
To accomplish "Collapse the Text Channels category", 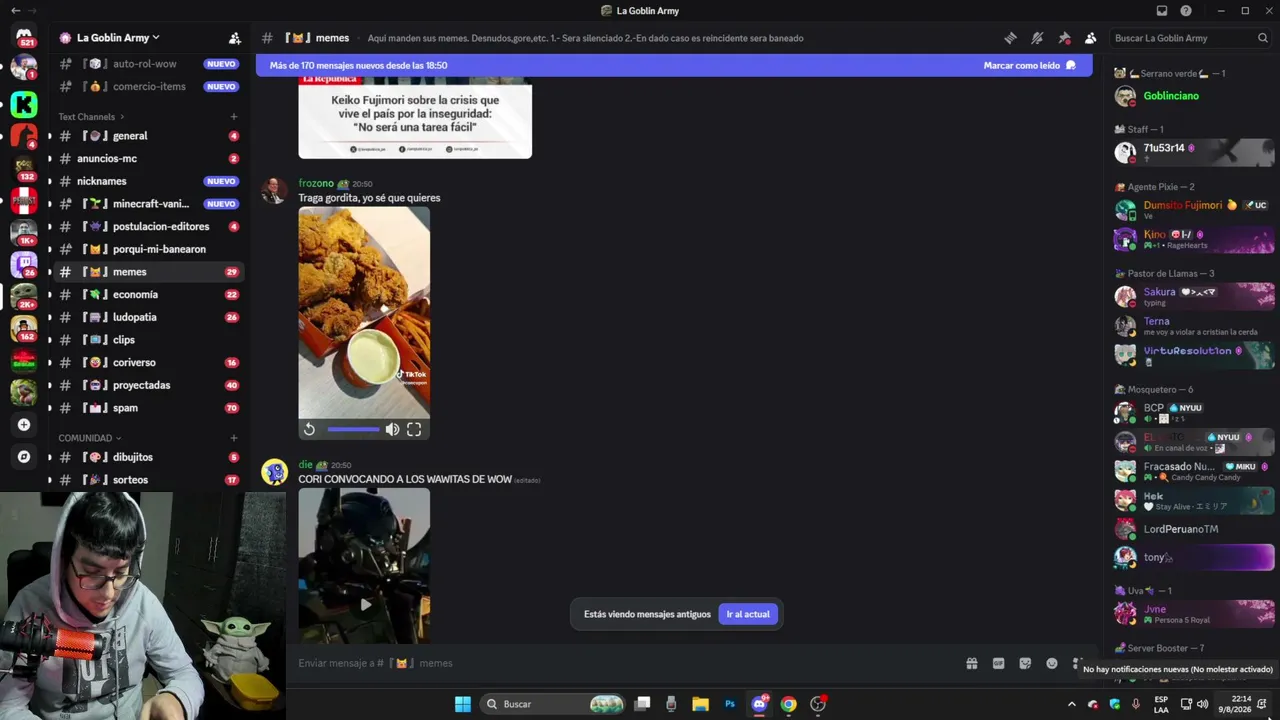I will click(91, 117).
